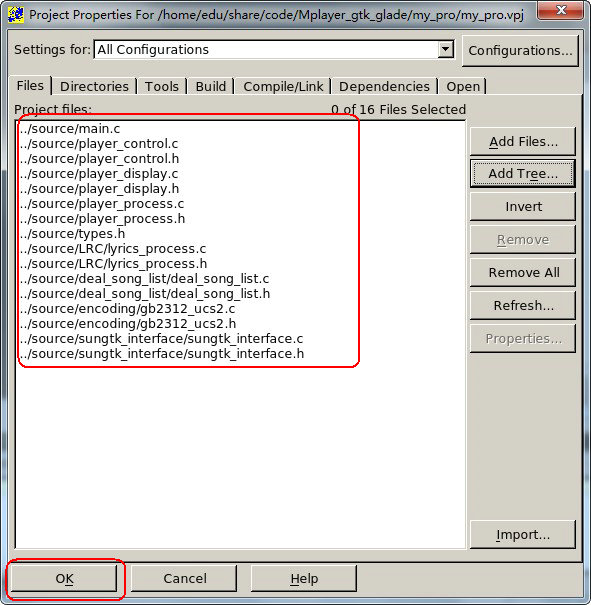The height and width of the screenshot is (605, 591).
Task: Click the All Configurations combo box field
Action: click(274, 49)
